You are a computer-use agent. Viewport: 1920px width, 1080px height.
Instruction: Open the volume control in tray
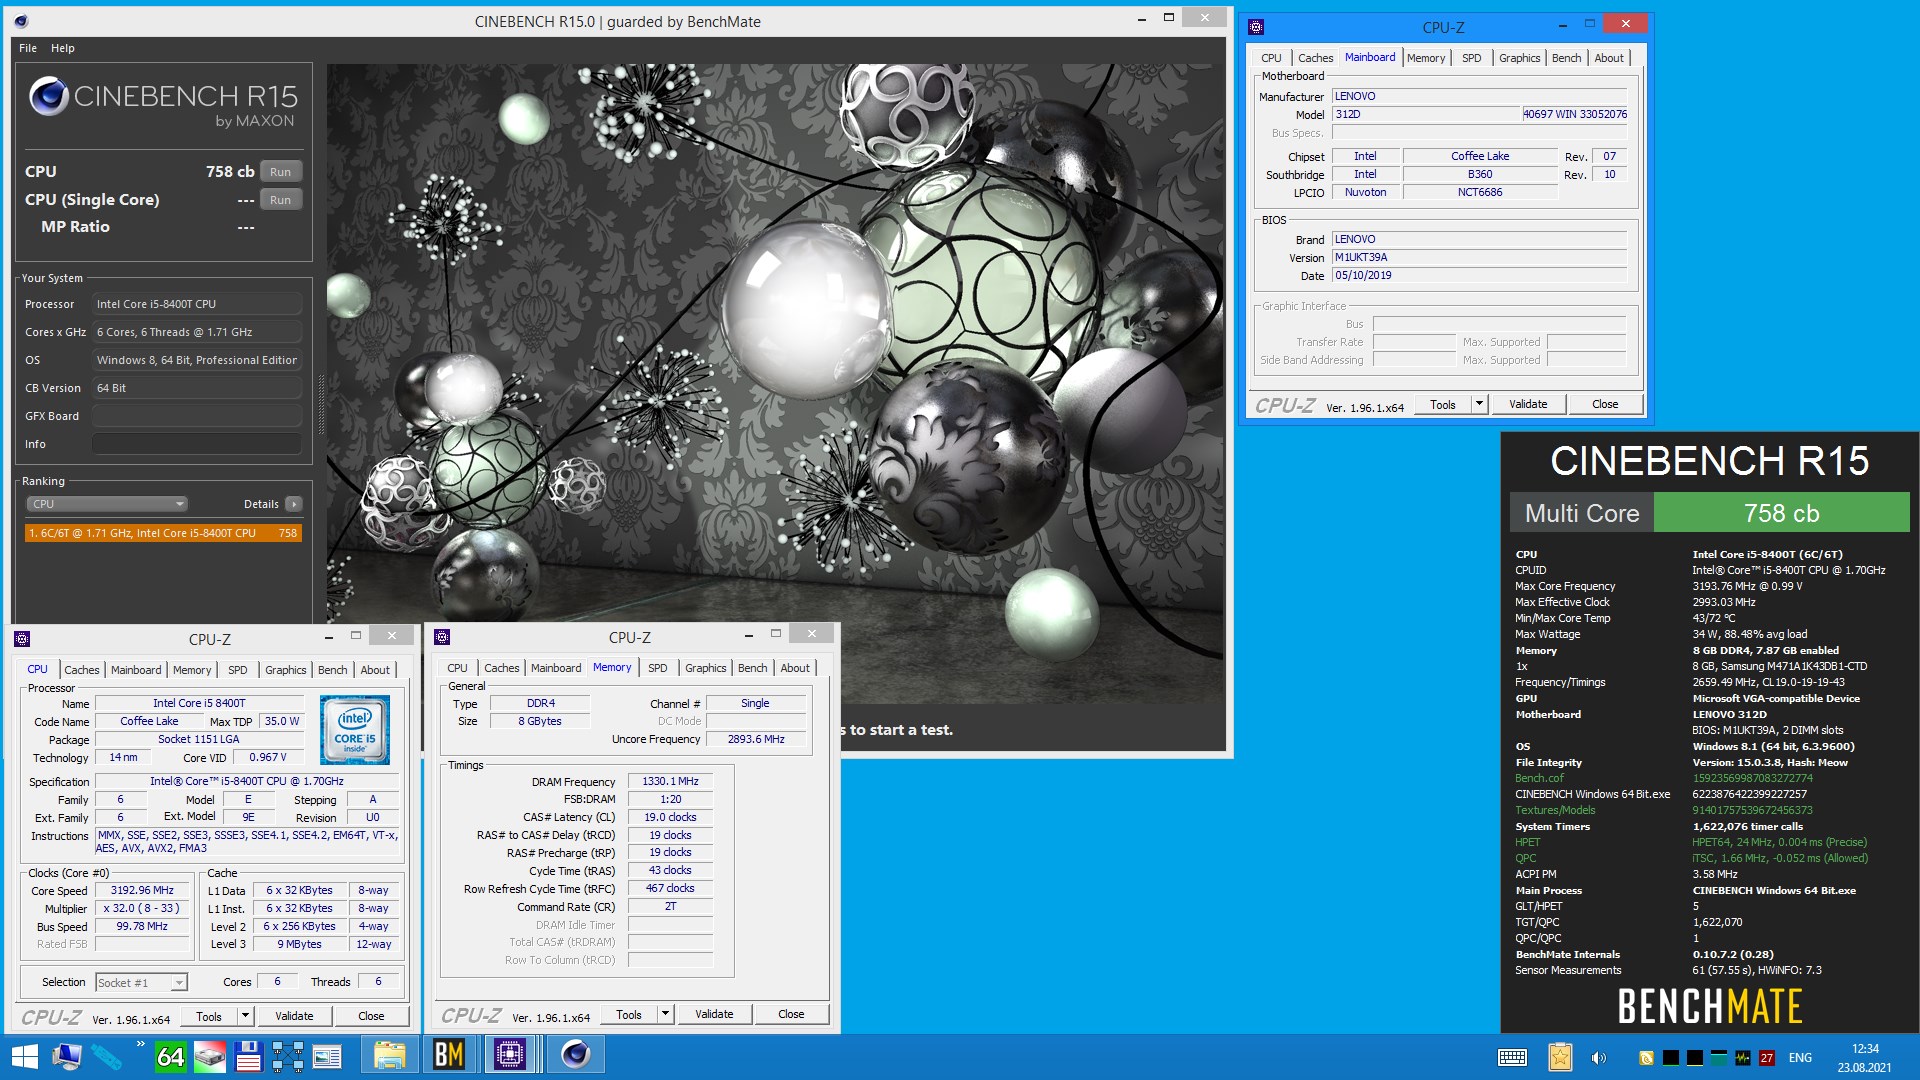click(1598, 1057)
